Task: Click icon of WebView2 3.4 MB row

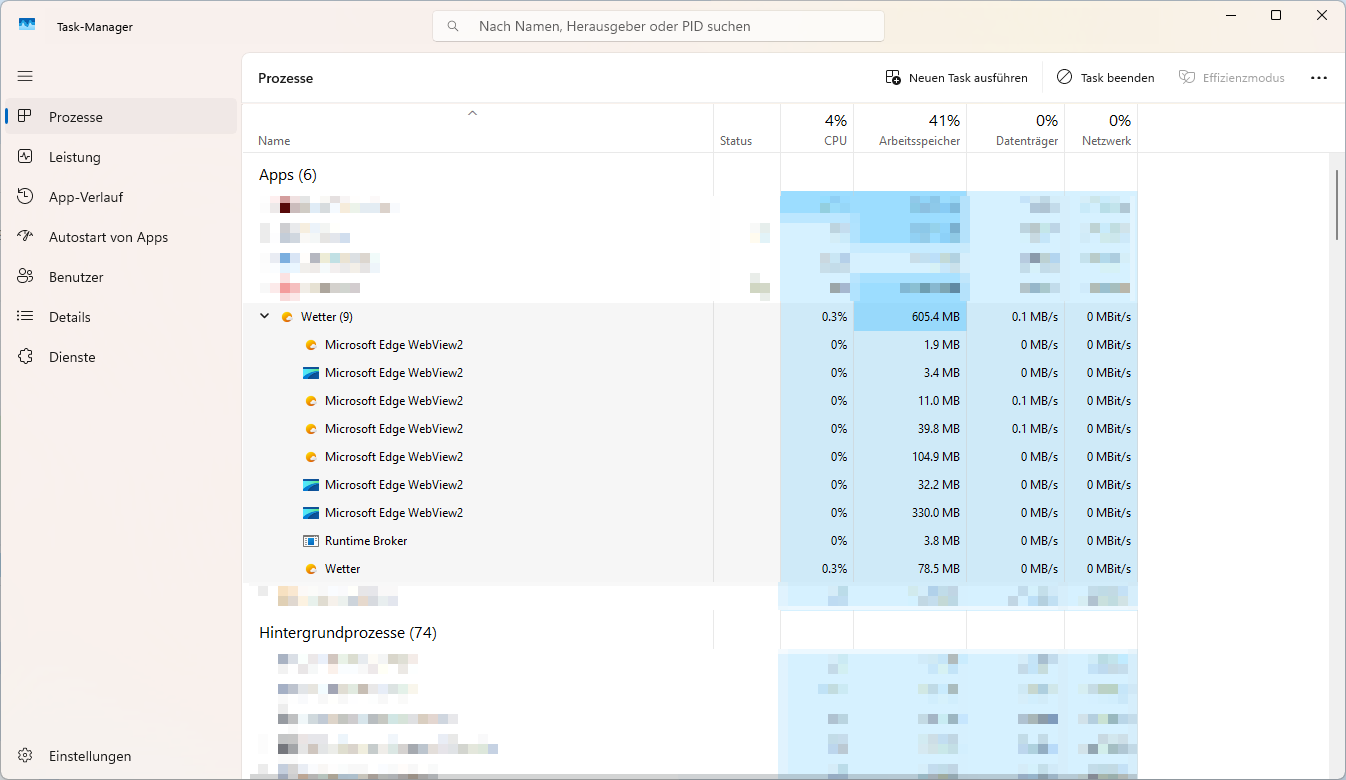Action: point(311,373)
